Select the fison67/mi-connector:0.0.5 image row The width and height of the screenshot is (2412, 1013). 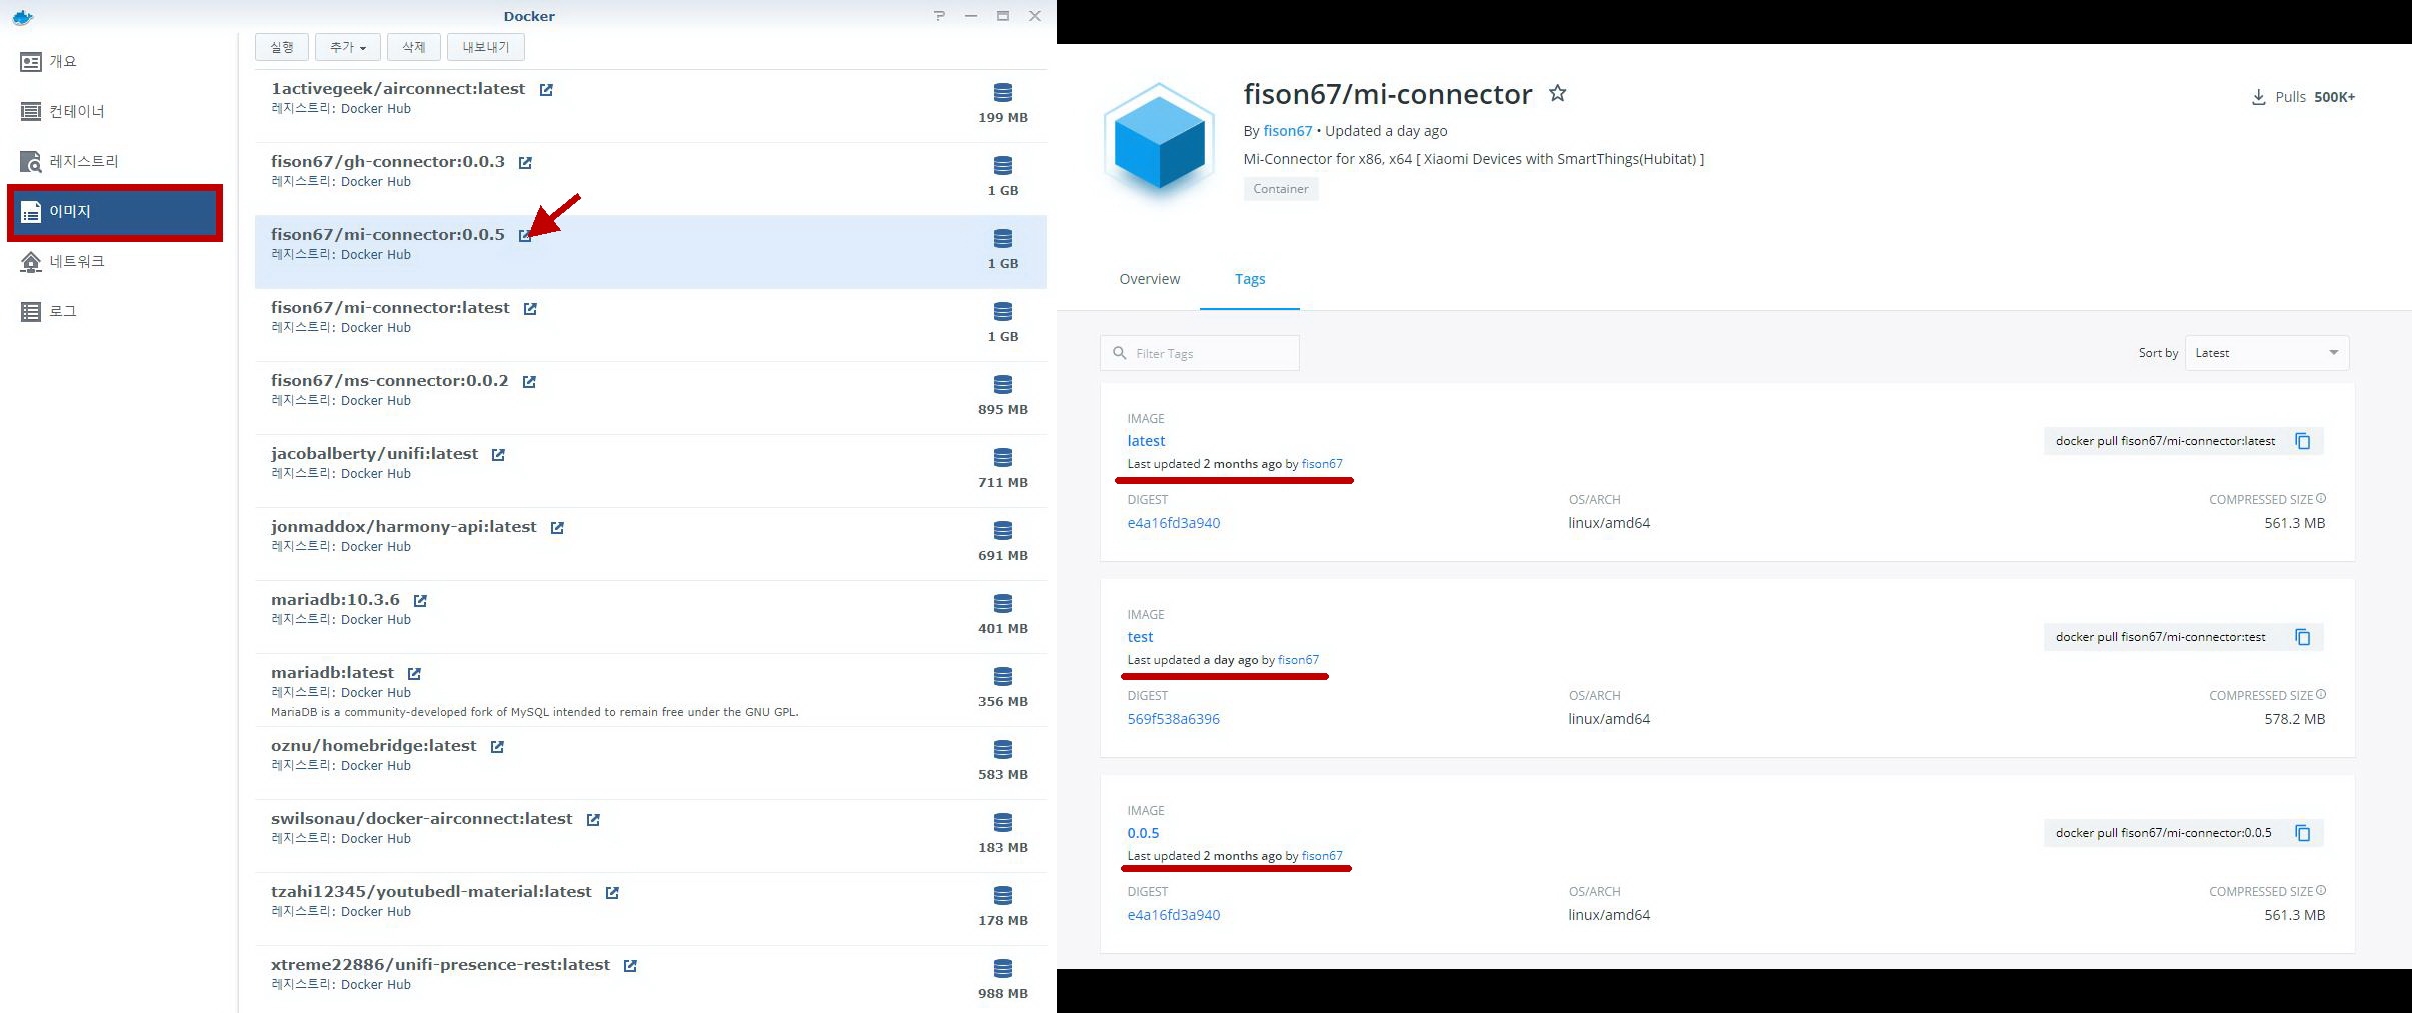(651, 252)
